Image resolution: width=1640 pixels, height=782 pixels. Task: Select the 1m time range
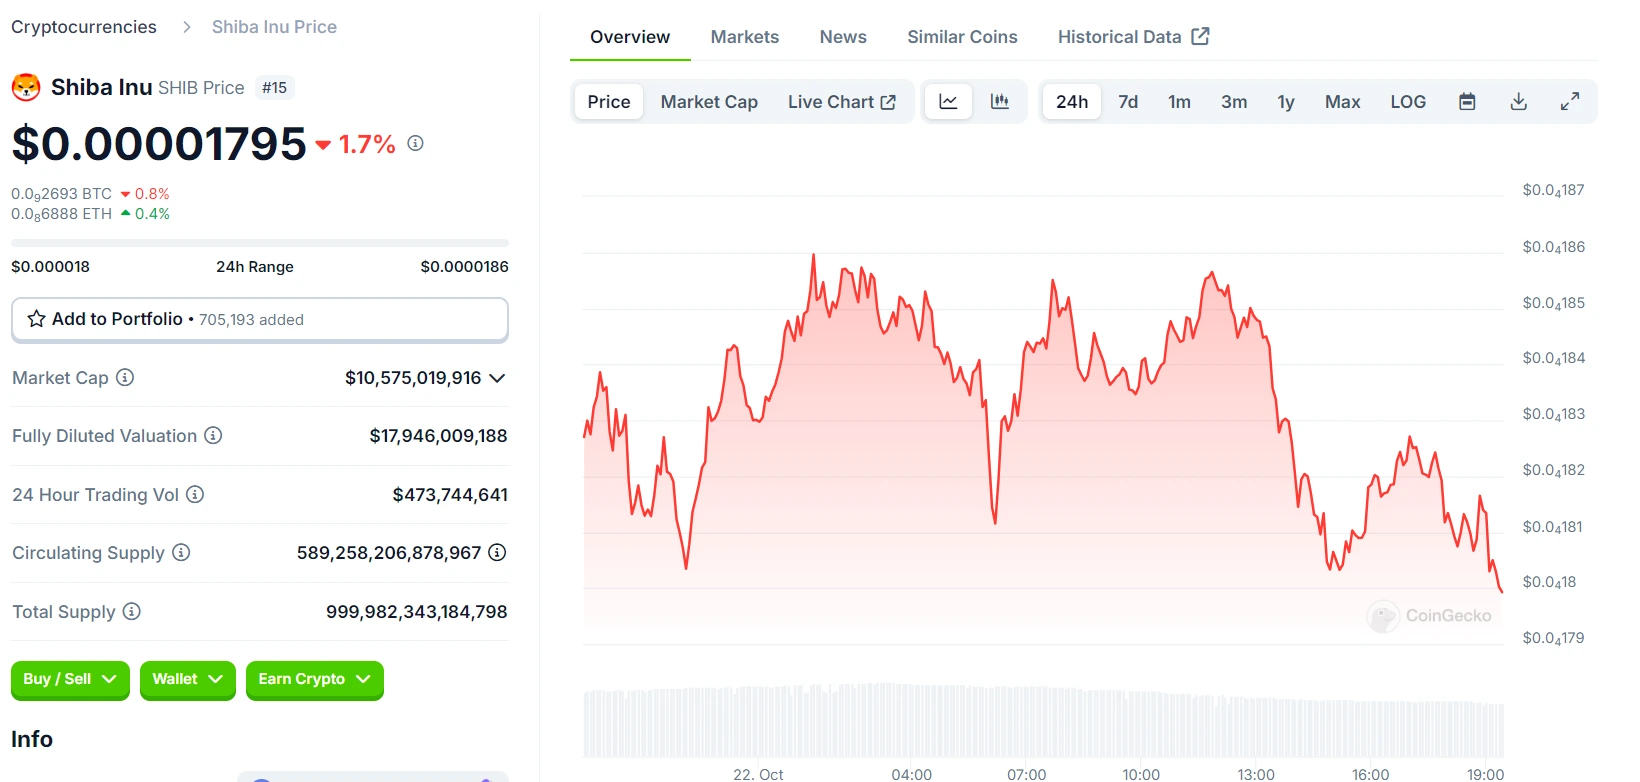(1180, 102)
